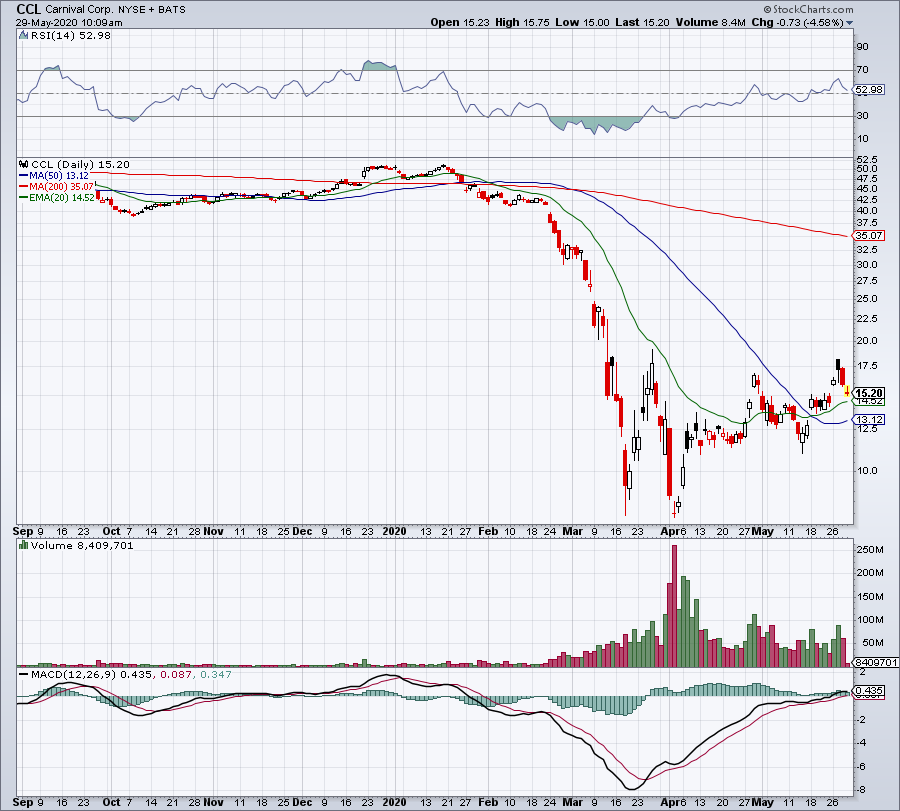This screenshot has width=900, height=811.
Task: Click the EMA(20) 14.52 legend entry
Action: (x=57, y=197)
